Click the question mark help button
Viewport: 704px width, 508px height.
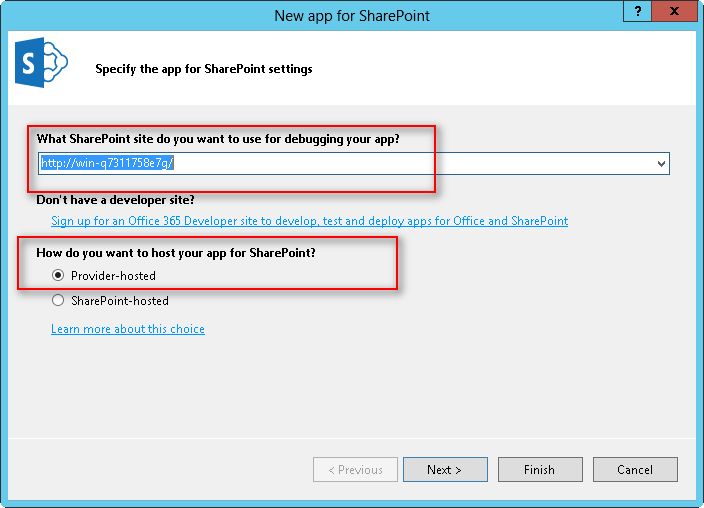coord(635,10)
